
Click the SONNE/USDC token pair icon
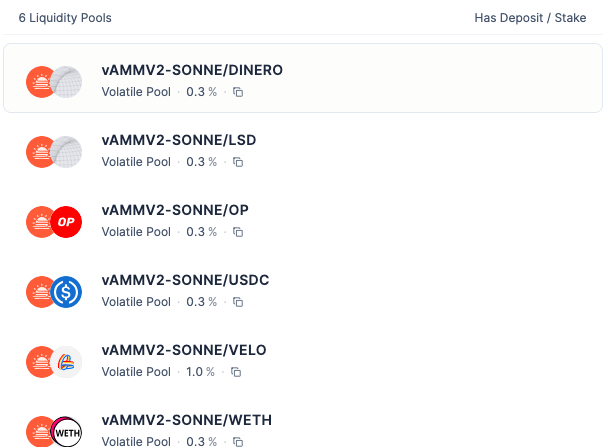(54, 291)
